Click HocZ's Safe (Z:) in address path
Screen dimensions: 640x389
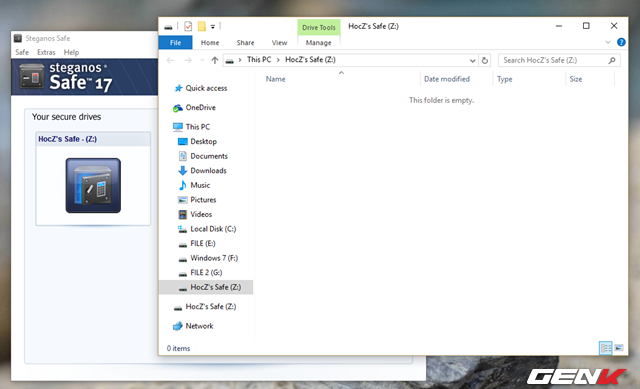[310, 60]
